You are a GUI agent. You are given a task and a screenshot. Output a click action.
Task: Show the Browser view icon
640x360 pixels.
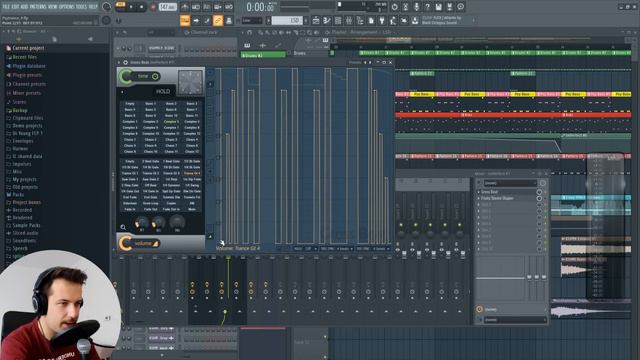pos(360,20)
